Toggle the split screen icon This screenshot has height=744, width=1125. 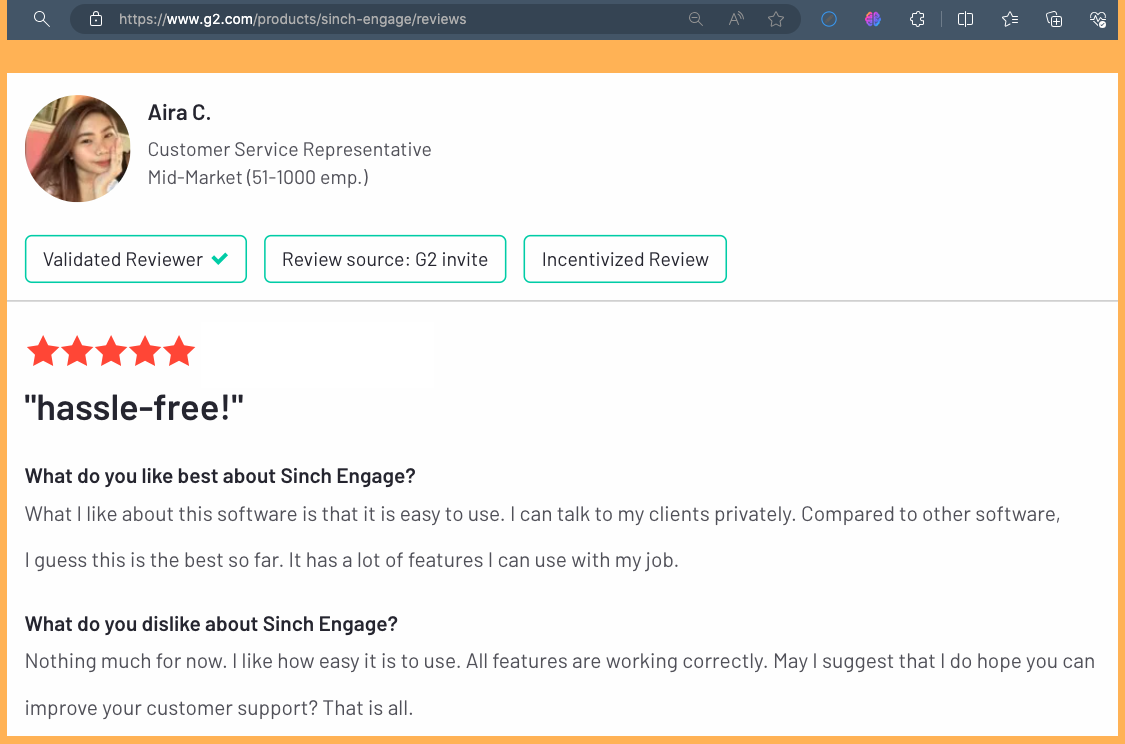(965, 19)
